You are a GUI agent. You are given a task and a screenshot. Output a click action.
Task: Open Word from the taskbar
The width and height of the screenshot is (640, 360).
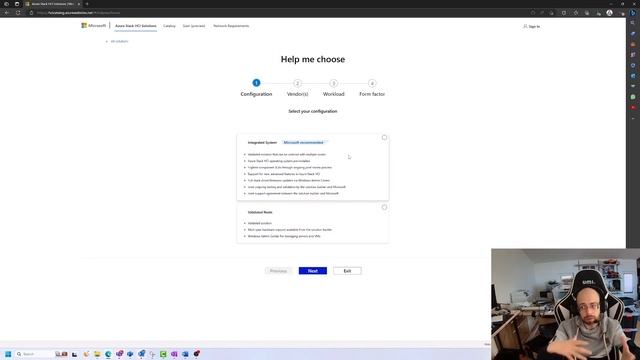(185, 354)
